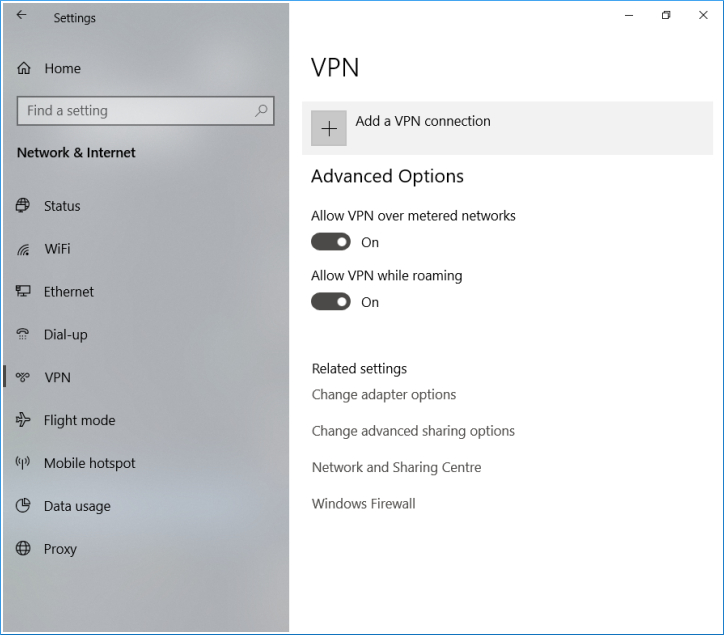
Task: Open the Windows Firewall link
Action: [363, 504]
